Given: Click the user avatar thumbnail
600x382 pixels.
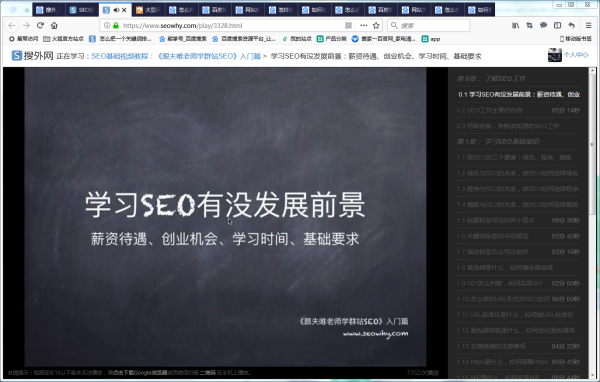Looking at the screenshot, I should point(554,55).
